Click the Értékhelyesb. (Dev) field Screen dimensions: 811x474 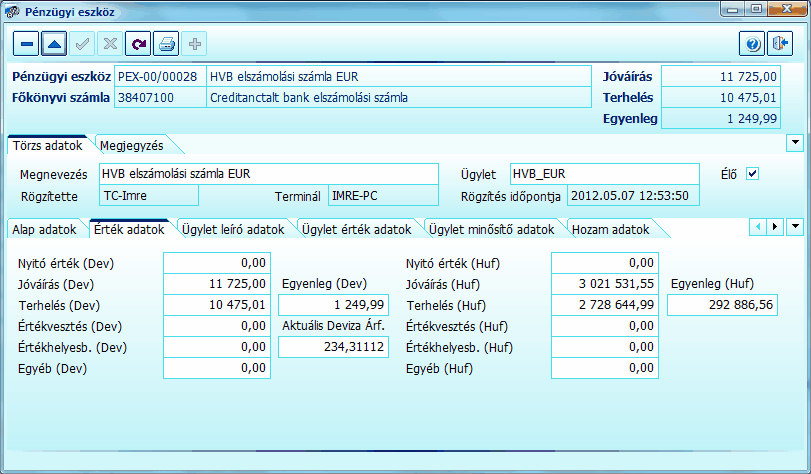coord(217,347)
